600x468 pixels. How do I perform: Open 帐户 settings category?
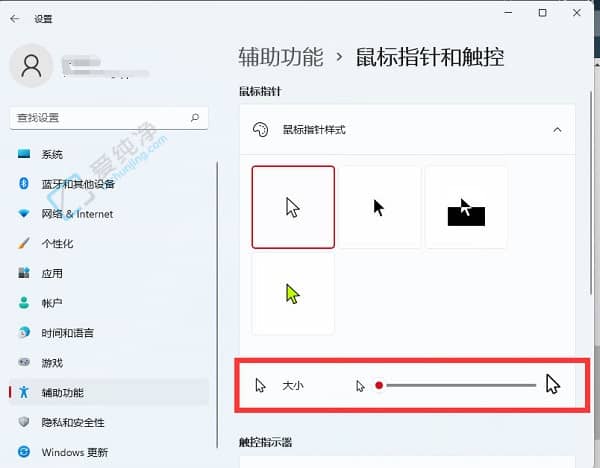coord(109,303)
